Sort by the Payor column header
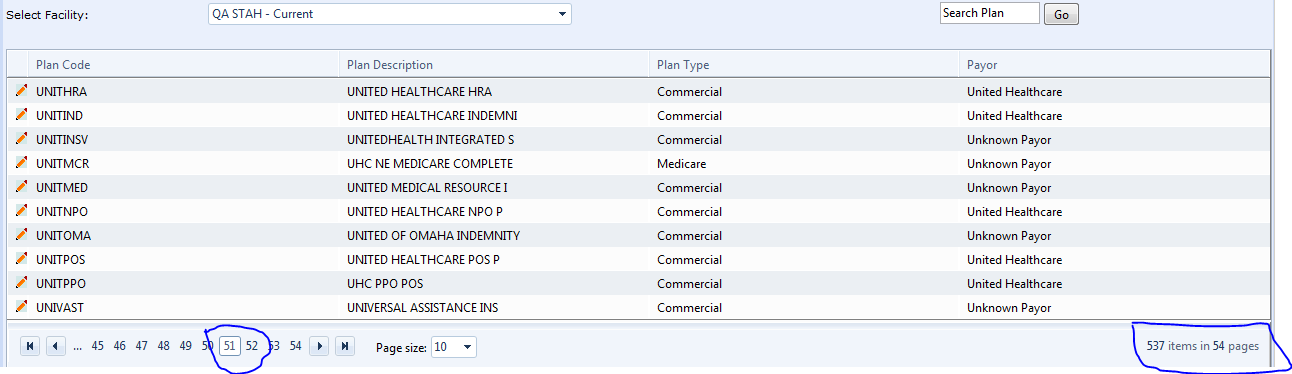Image resolution: width=1292 pixels, height=374 pixels. pyautogui.click(x=982, y=65)
